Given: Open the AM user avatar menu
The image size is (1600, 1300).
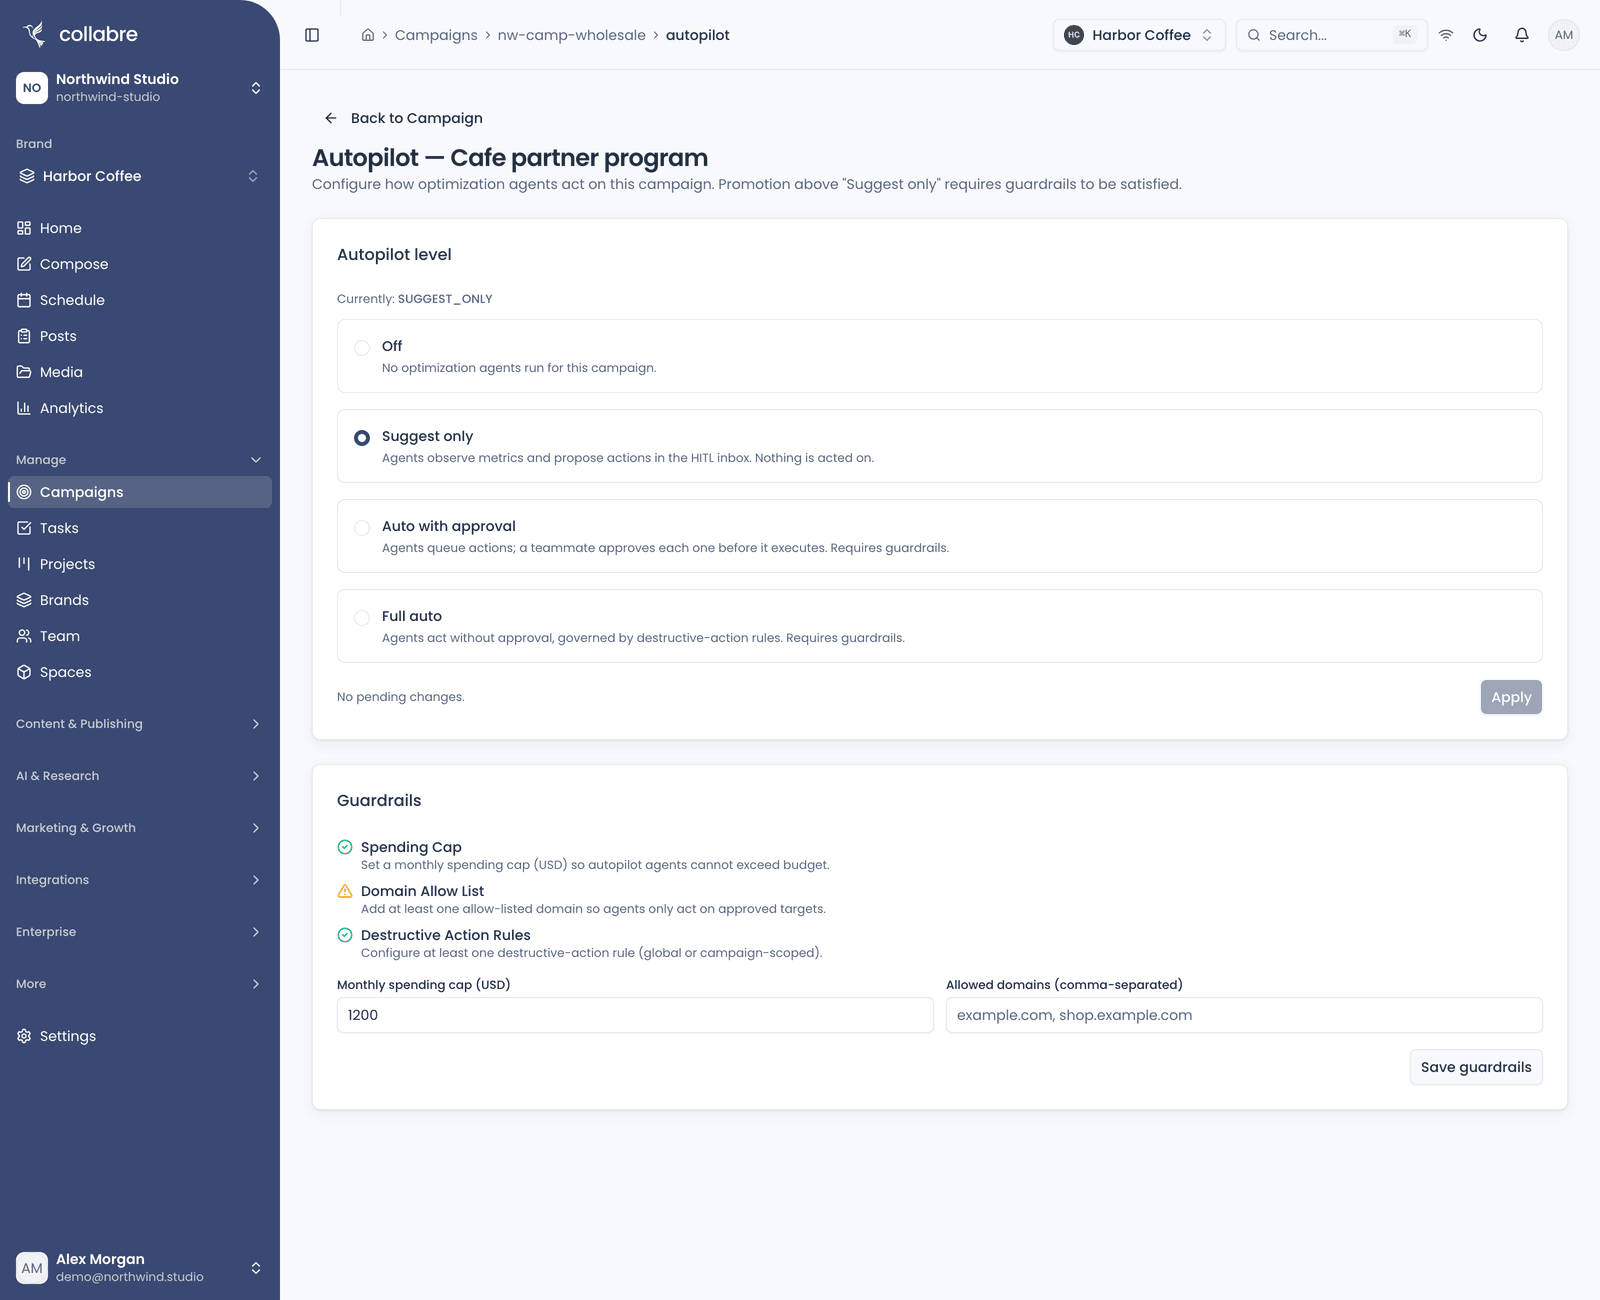Looking at the screenshot, I should point(1564,35).
